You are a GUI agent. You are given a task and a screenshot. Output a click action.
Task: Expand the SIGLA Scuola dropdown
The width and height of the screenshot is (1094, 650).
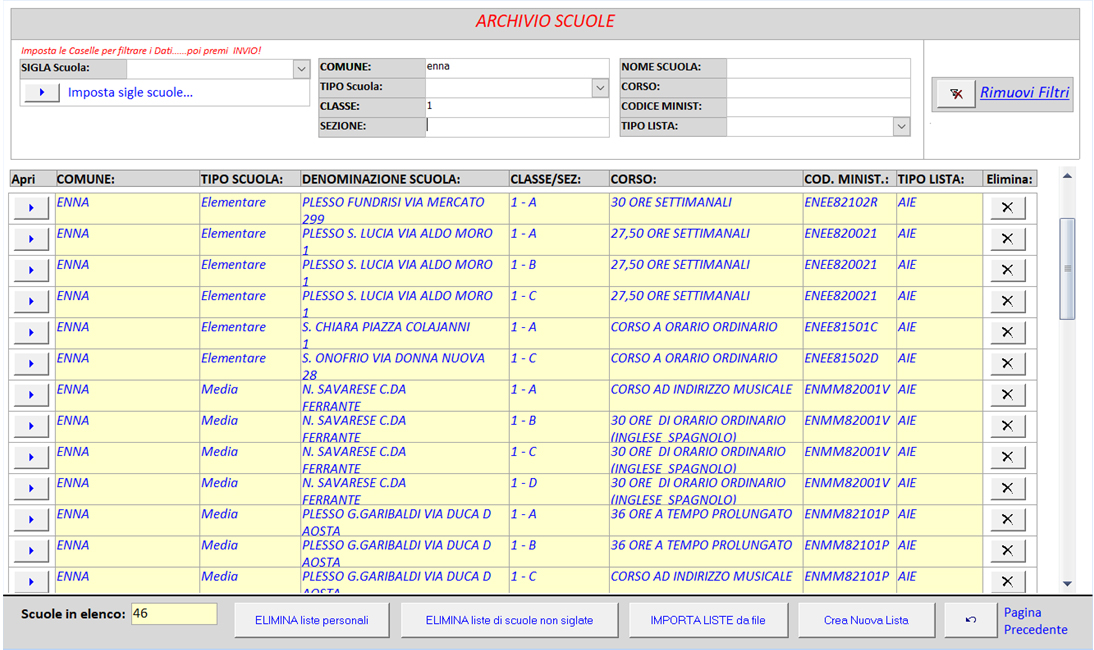pos(301,68)
